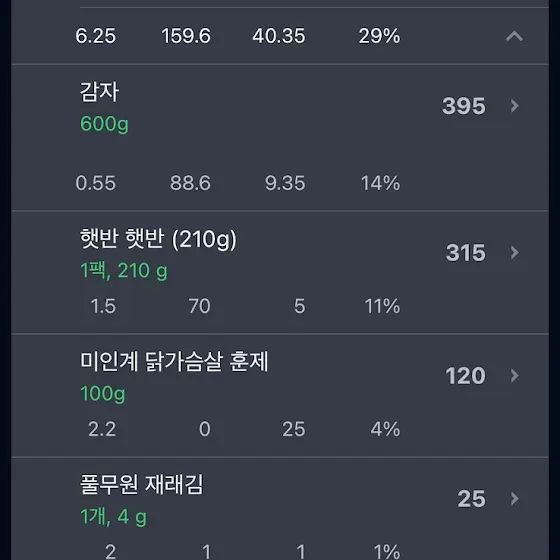Select the 감자 food entry name
This screenshot has height=560, width=560.
pos(99,92)
